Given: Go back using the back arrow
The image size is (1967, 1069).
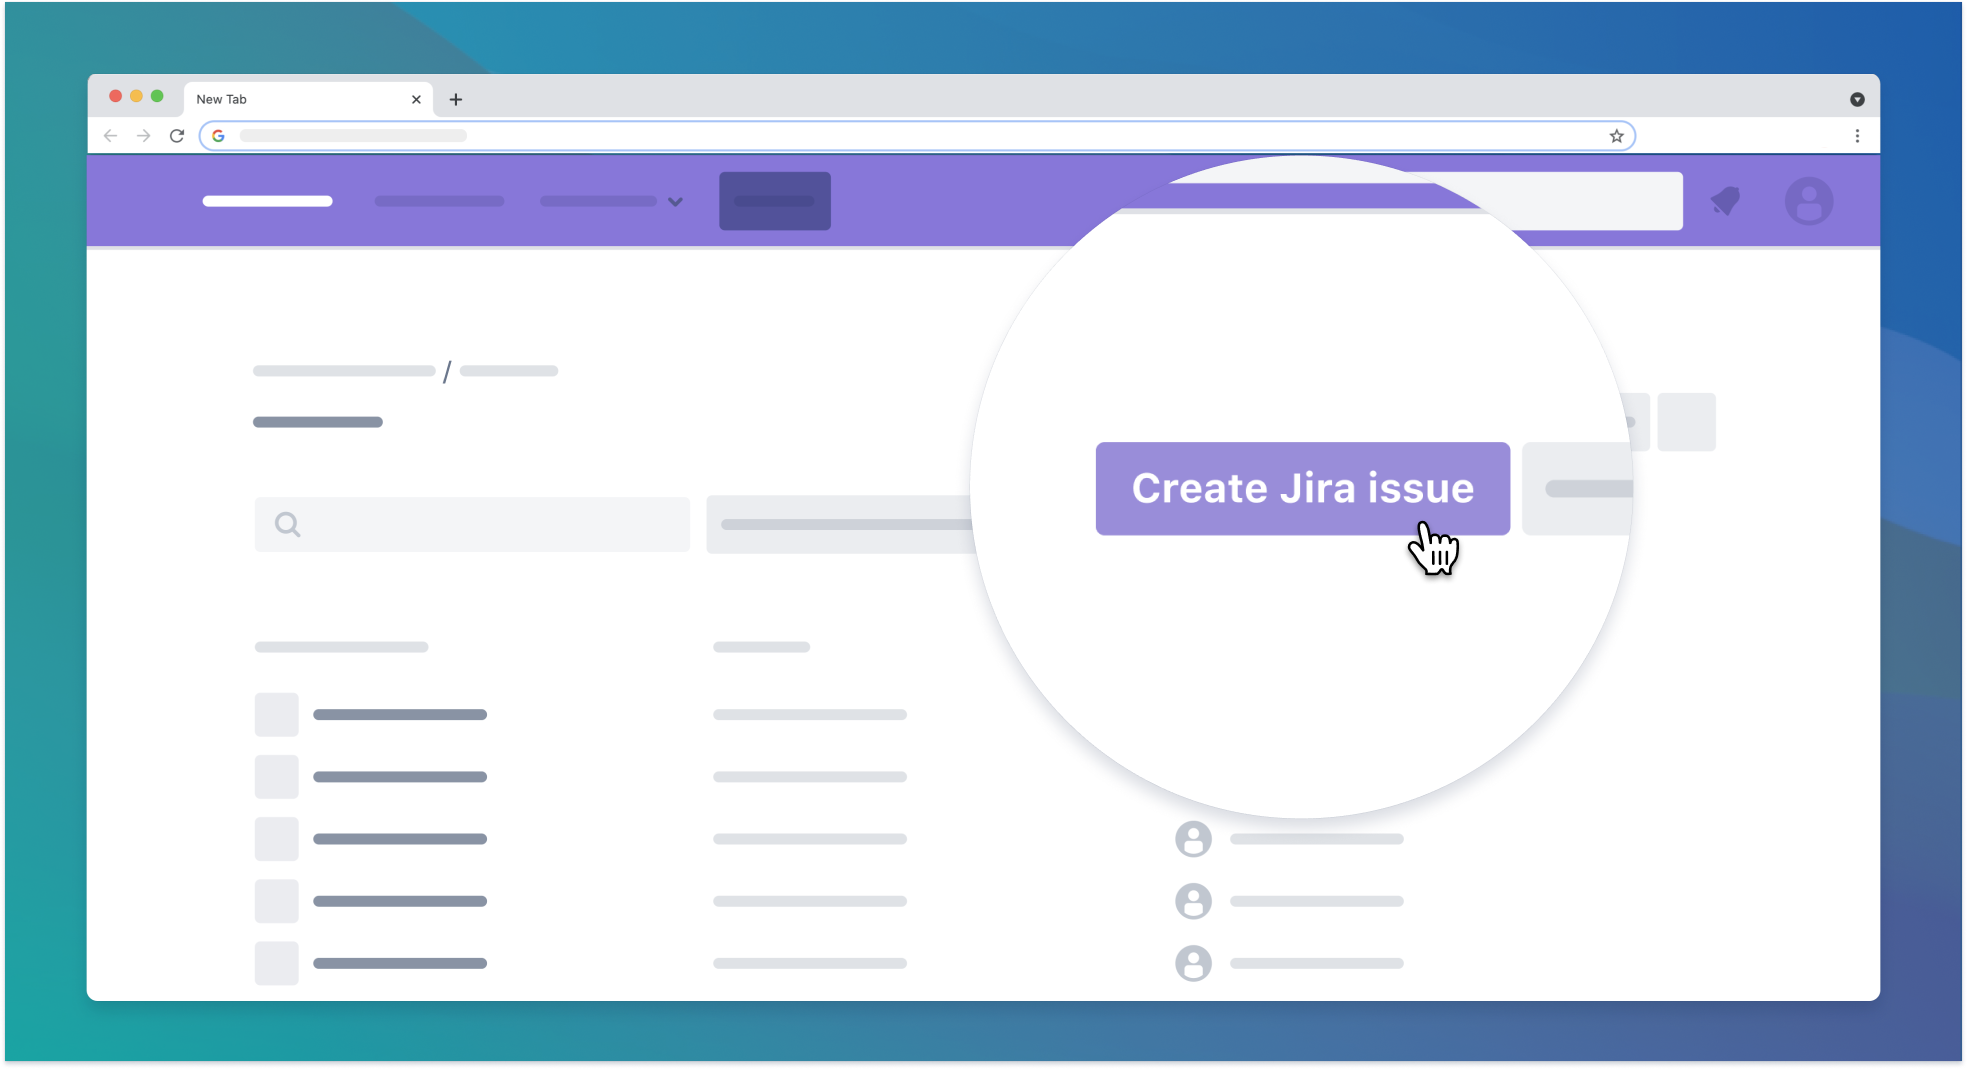Looking at the screenshot, I should 110,135.
